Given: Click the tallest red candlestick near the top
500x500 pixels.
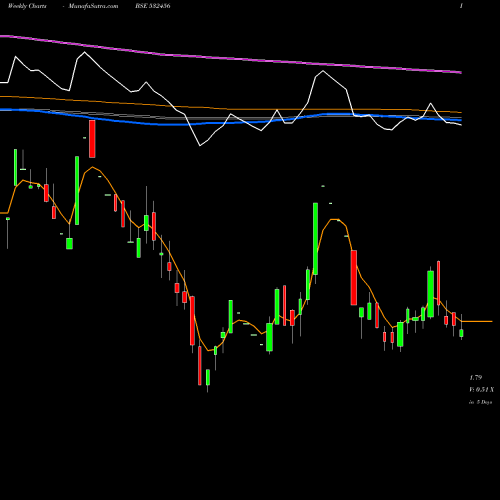Looking at the screenshot, I should click(92, 139).
